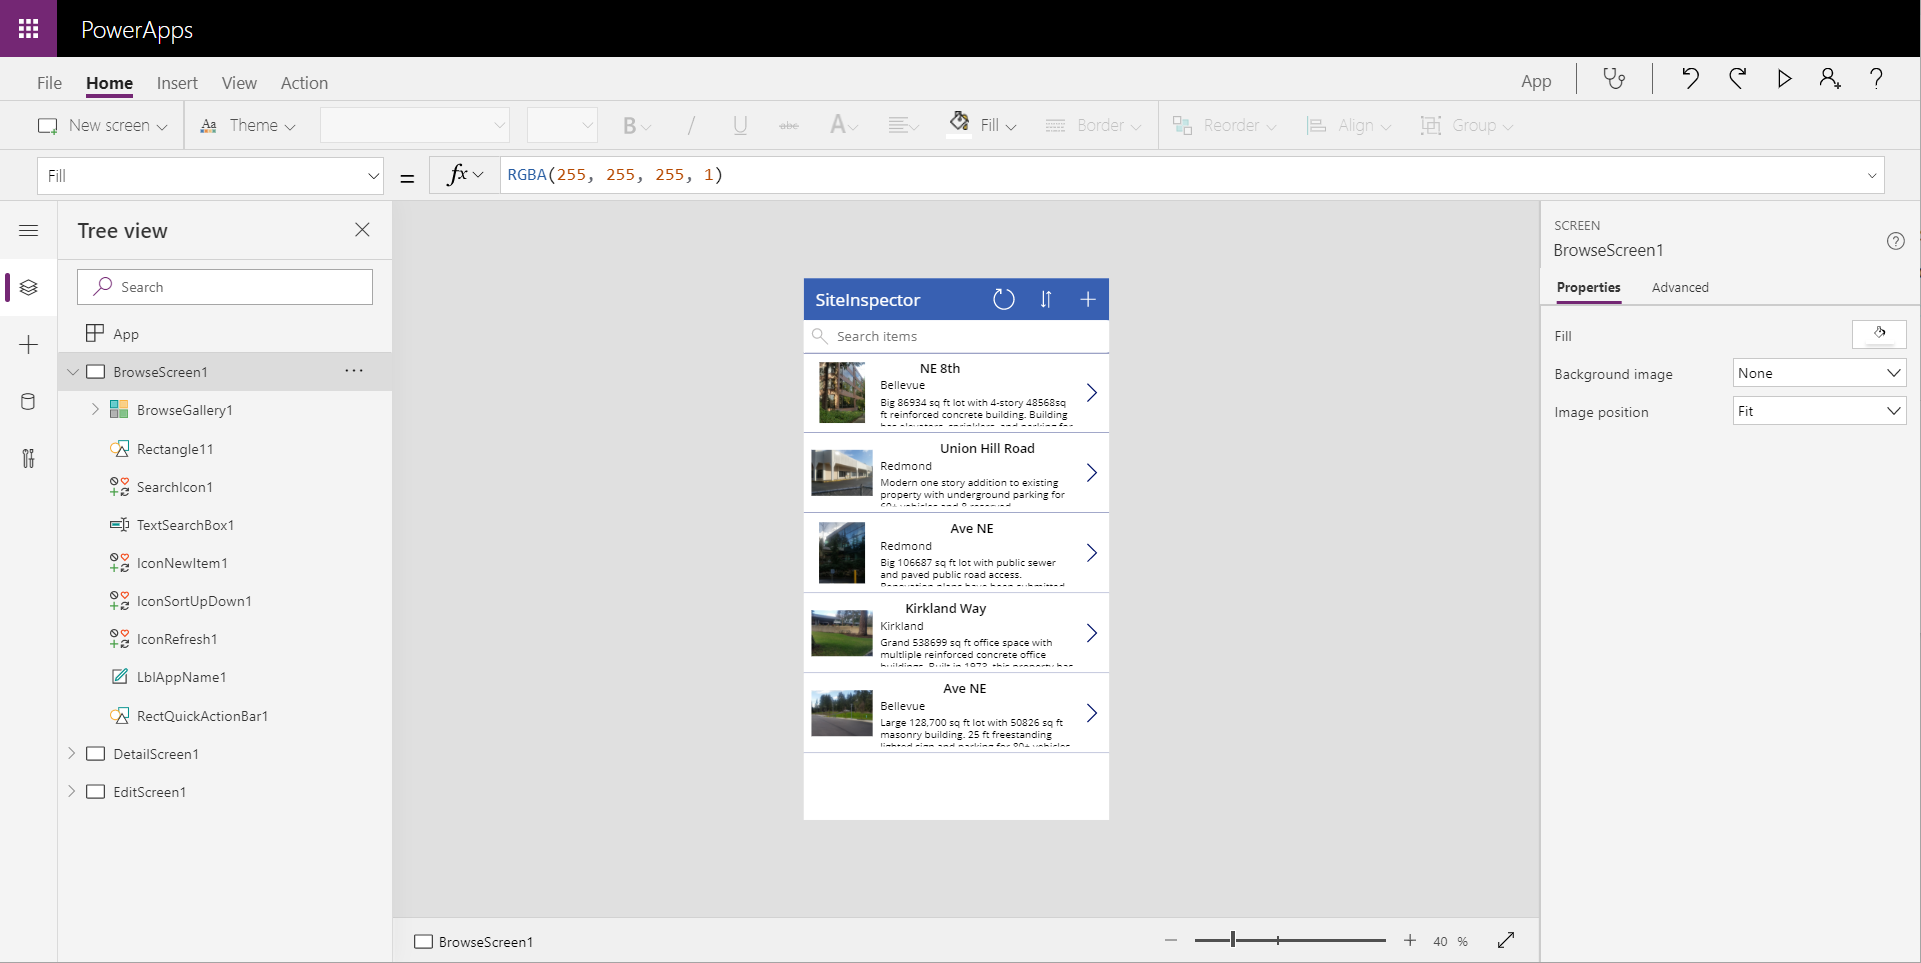
Task: Click the formula bar RGBA expression
Action: point(615,175)
